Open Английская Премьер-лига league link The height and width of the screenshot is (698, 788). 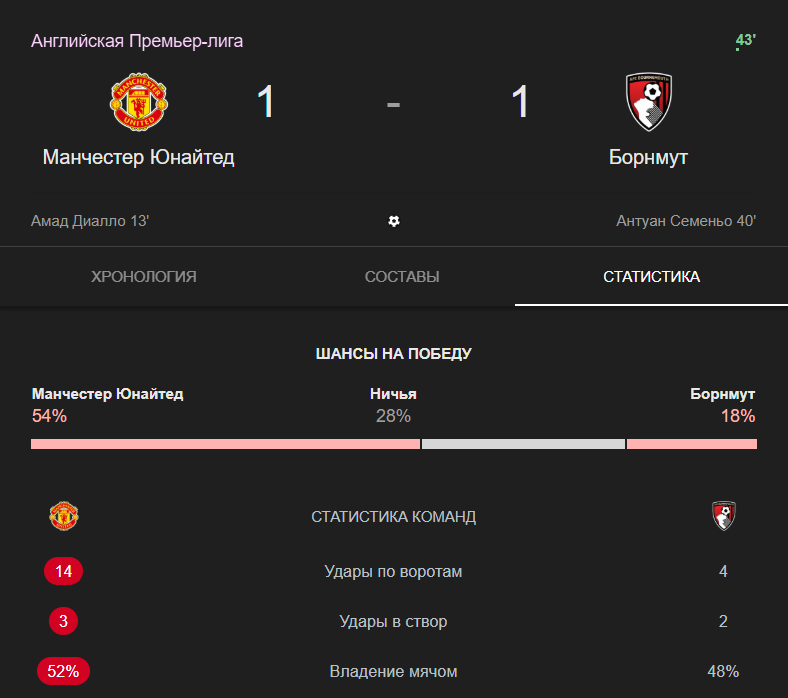(x=137, y=41)
